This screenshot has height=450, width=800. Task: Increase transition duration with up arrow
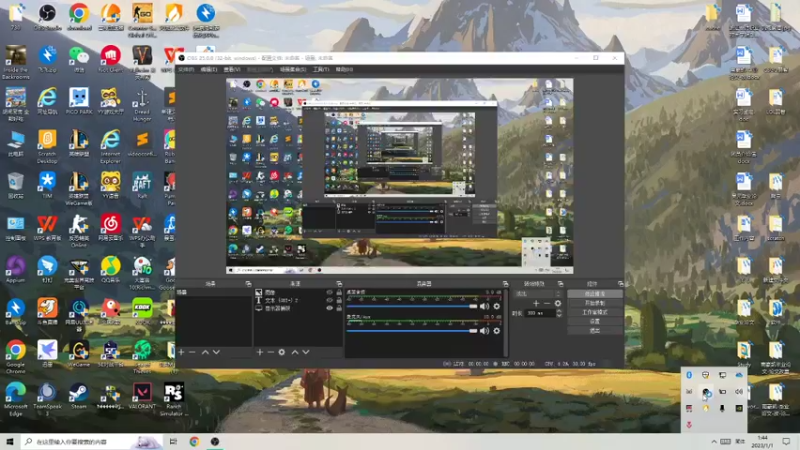click(559, 311)
